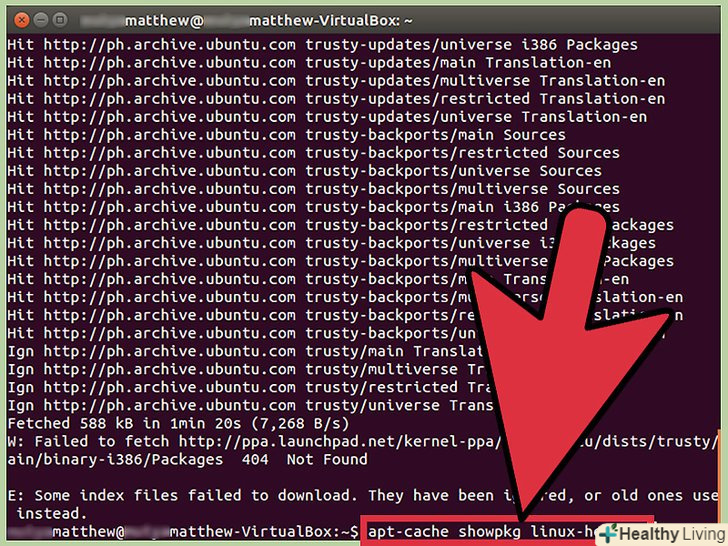Close the terminal with the red button
The image size is (728, 546).
[21, 20]
